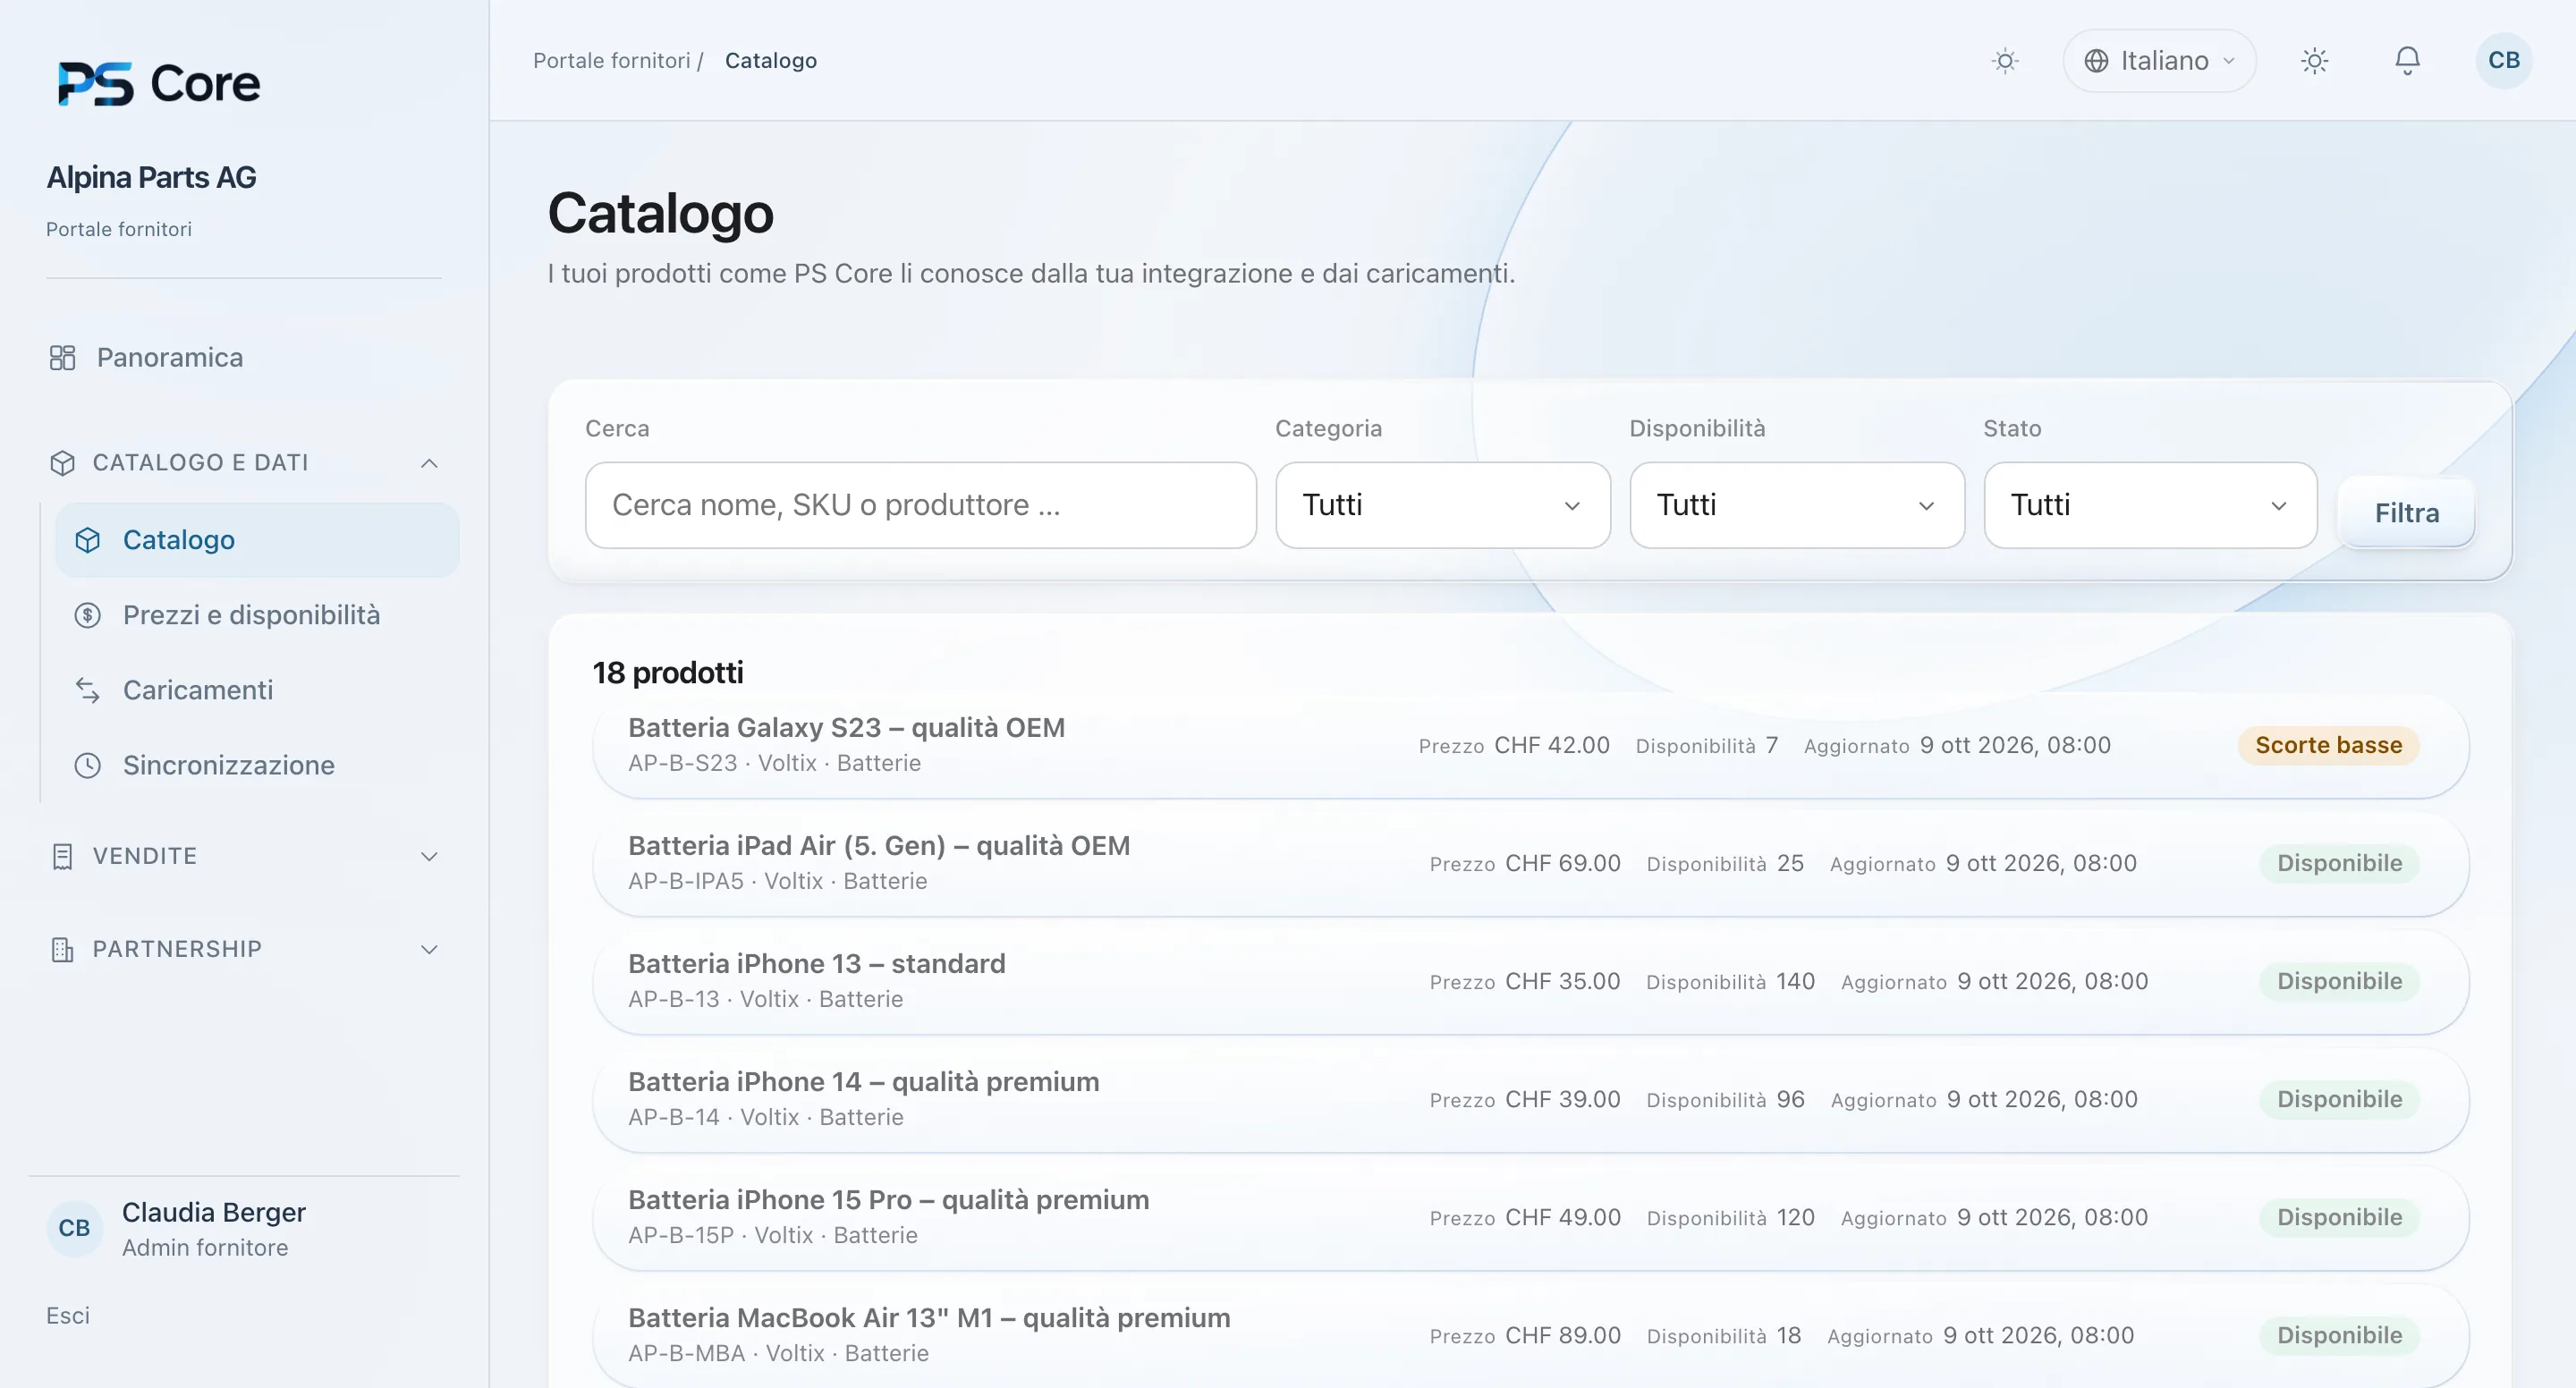The width and height of the screenshot is (2576, 1388).
Task: Click the Panoramica grid icon
Action: (x=62, y=358)
